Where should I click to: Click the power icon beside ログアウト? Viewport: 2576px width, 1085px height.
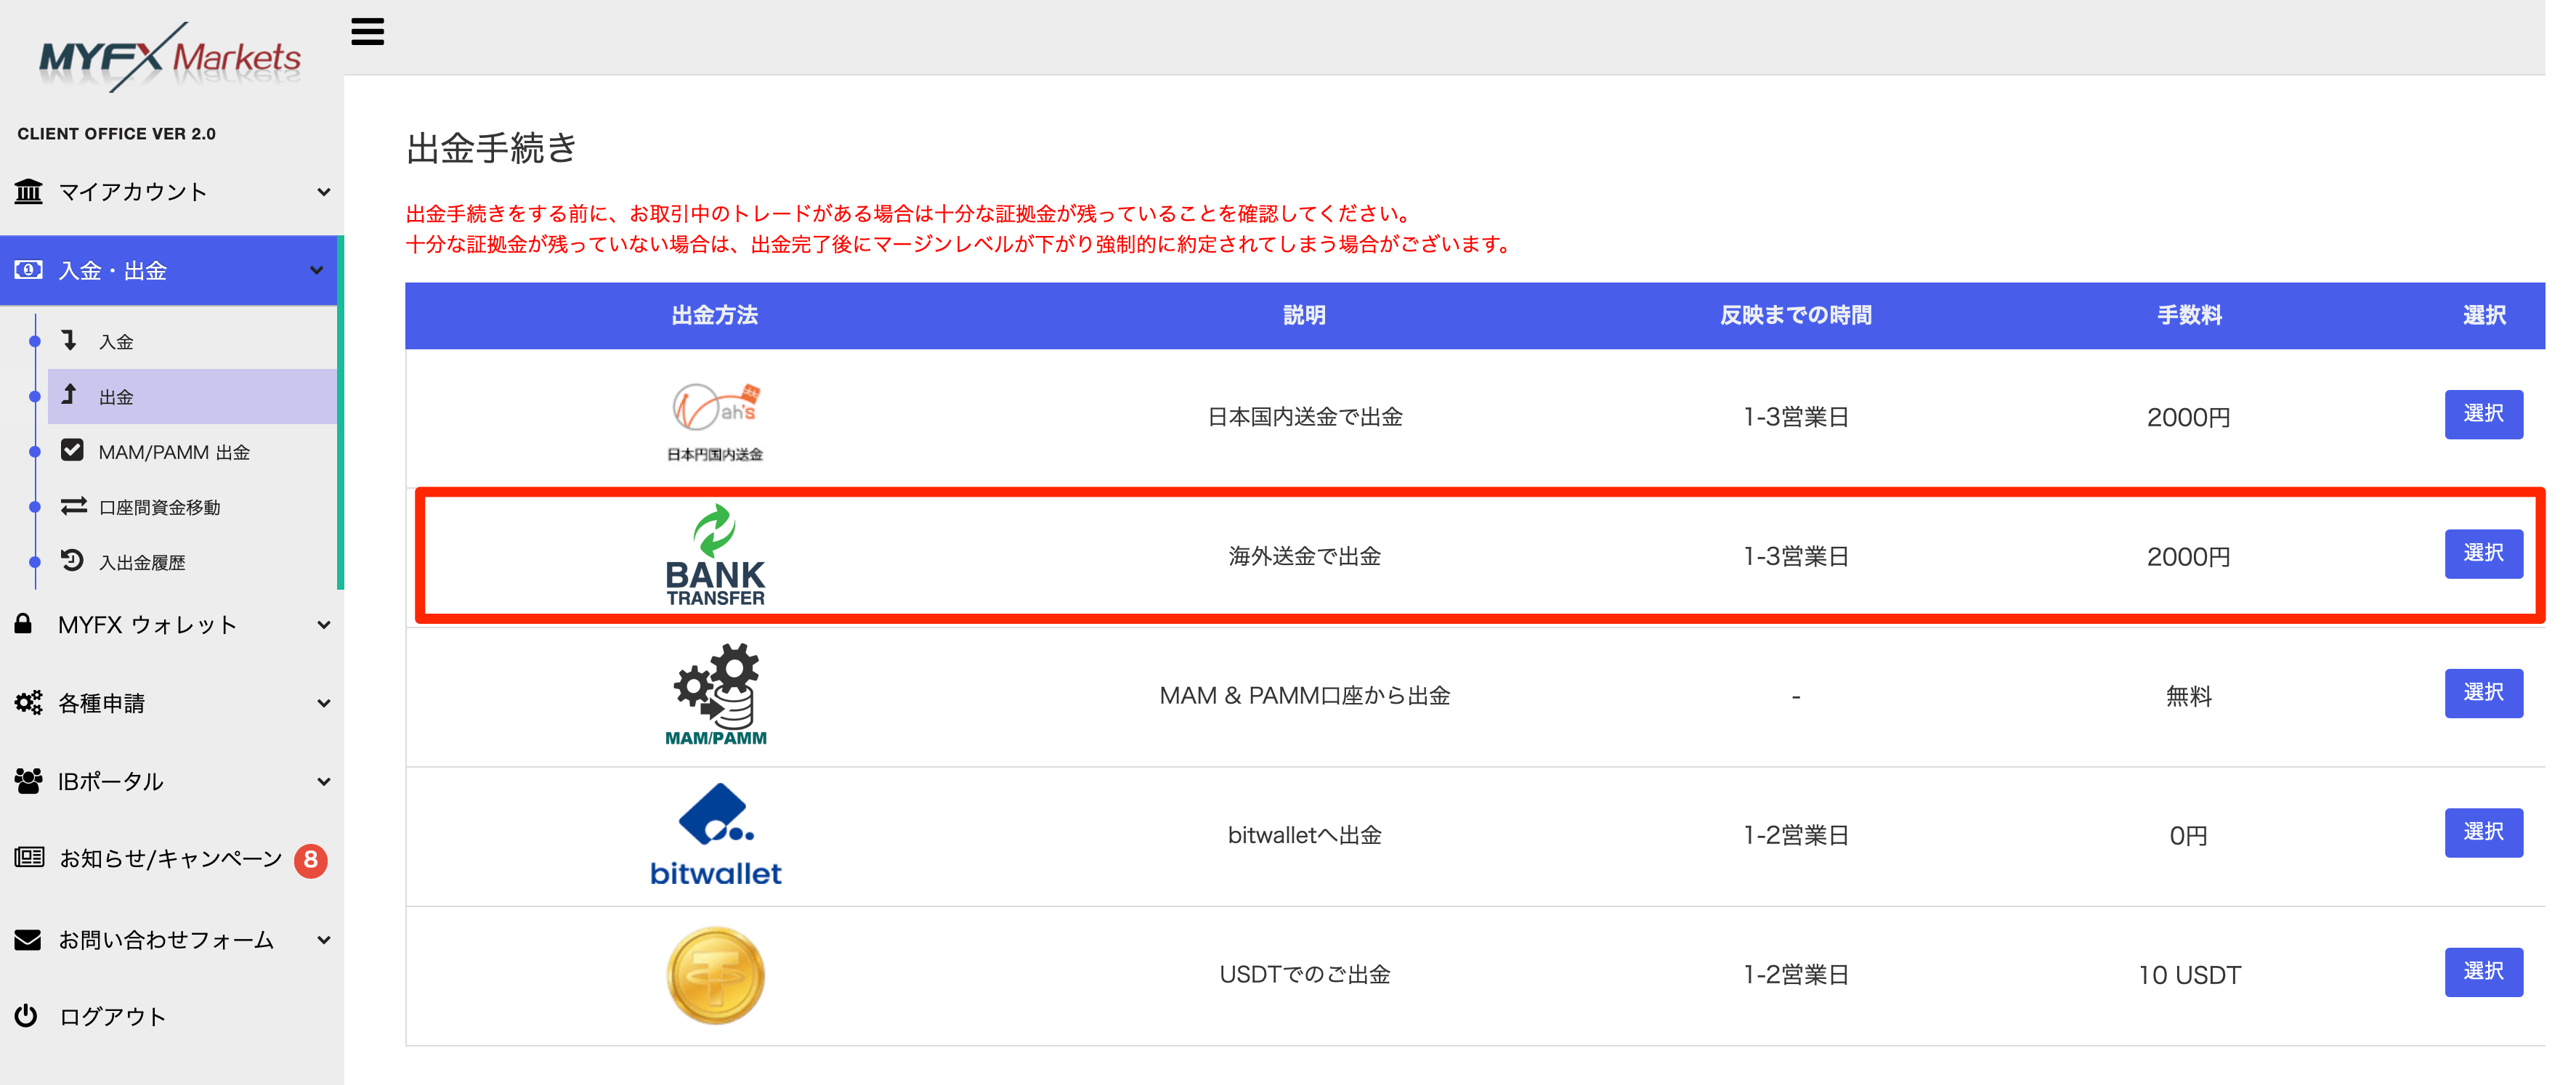tap(26, 1016)
